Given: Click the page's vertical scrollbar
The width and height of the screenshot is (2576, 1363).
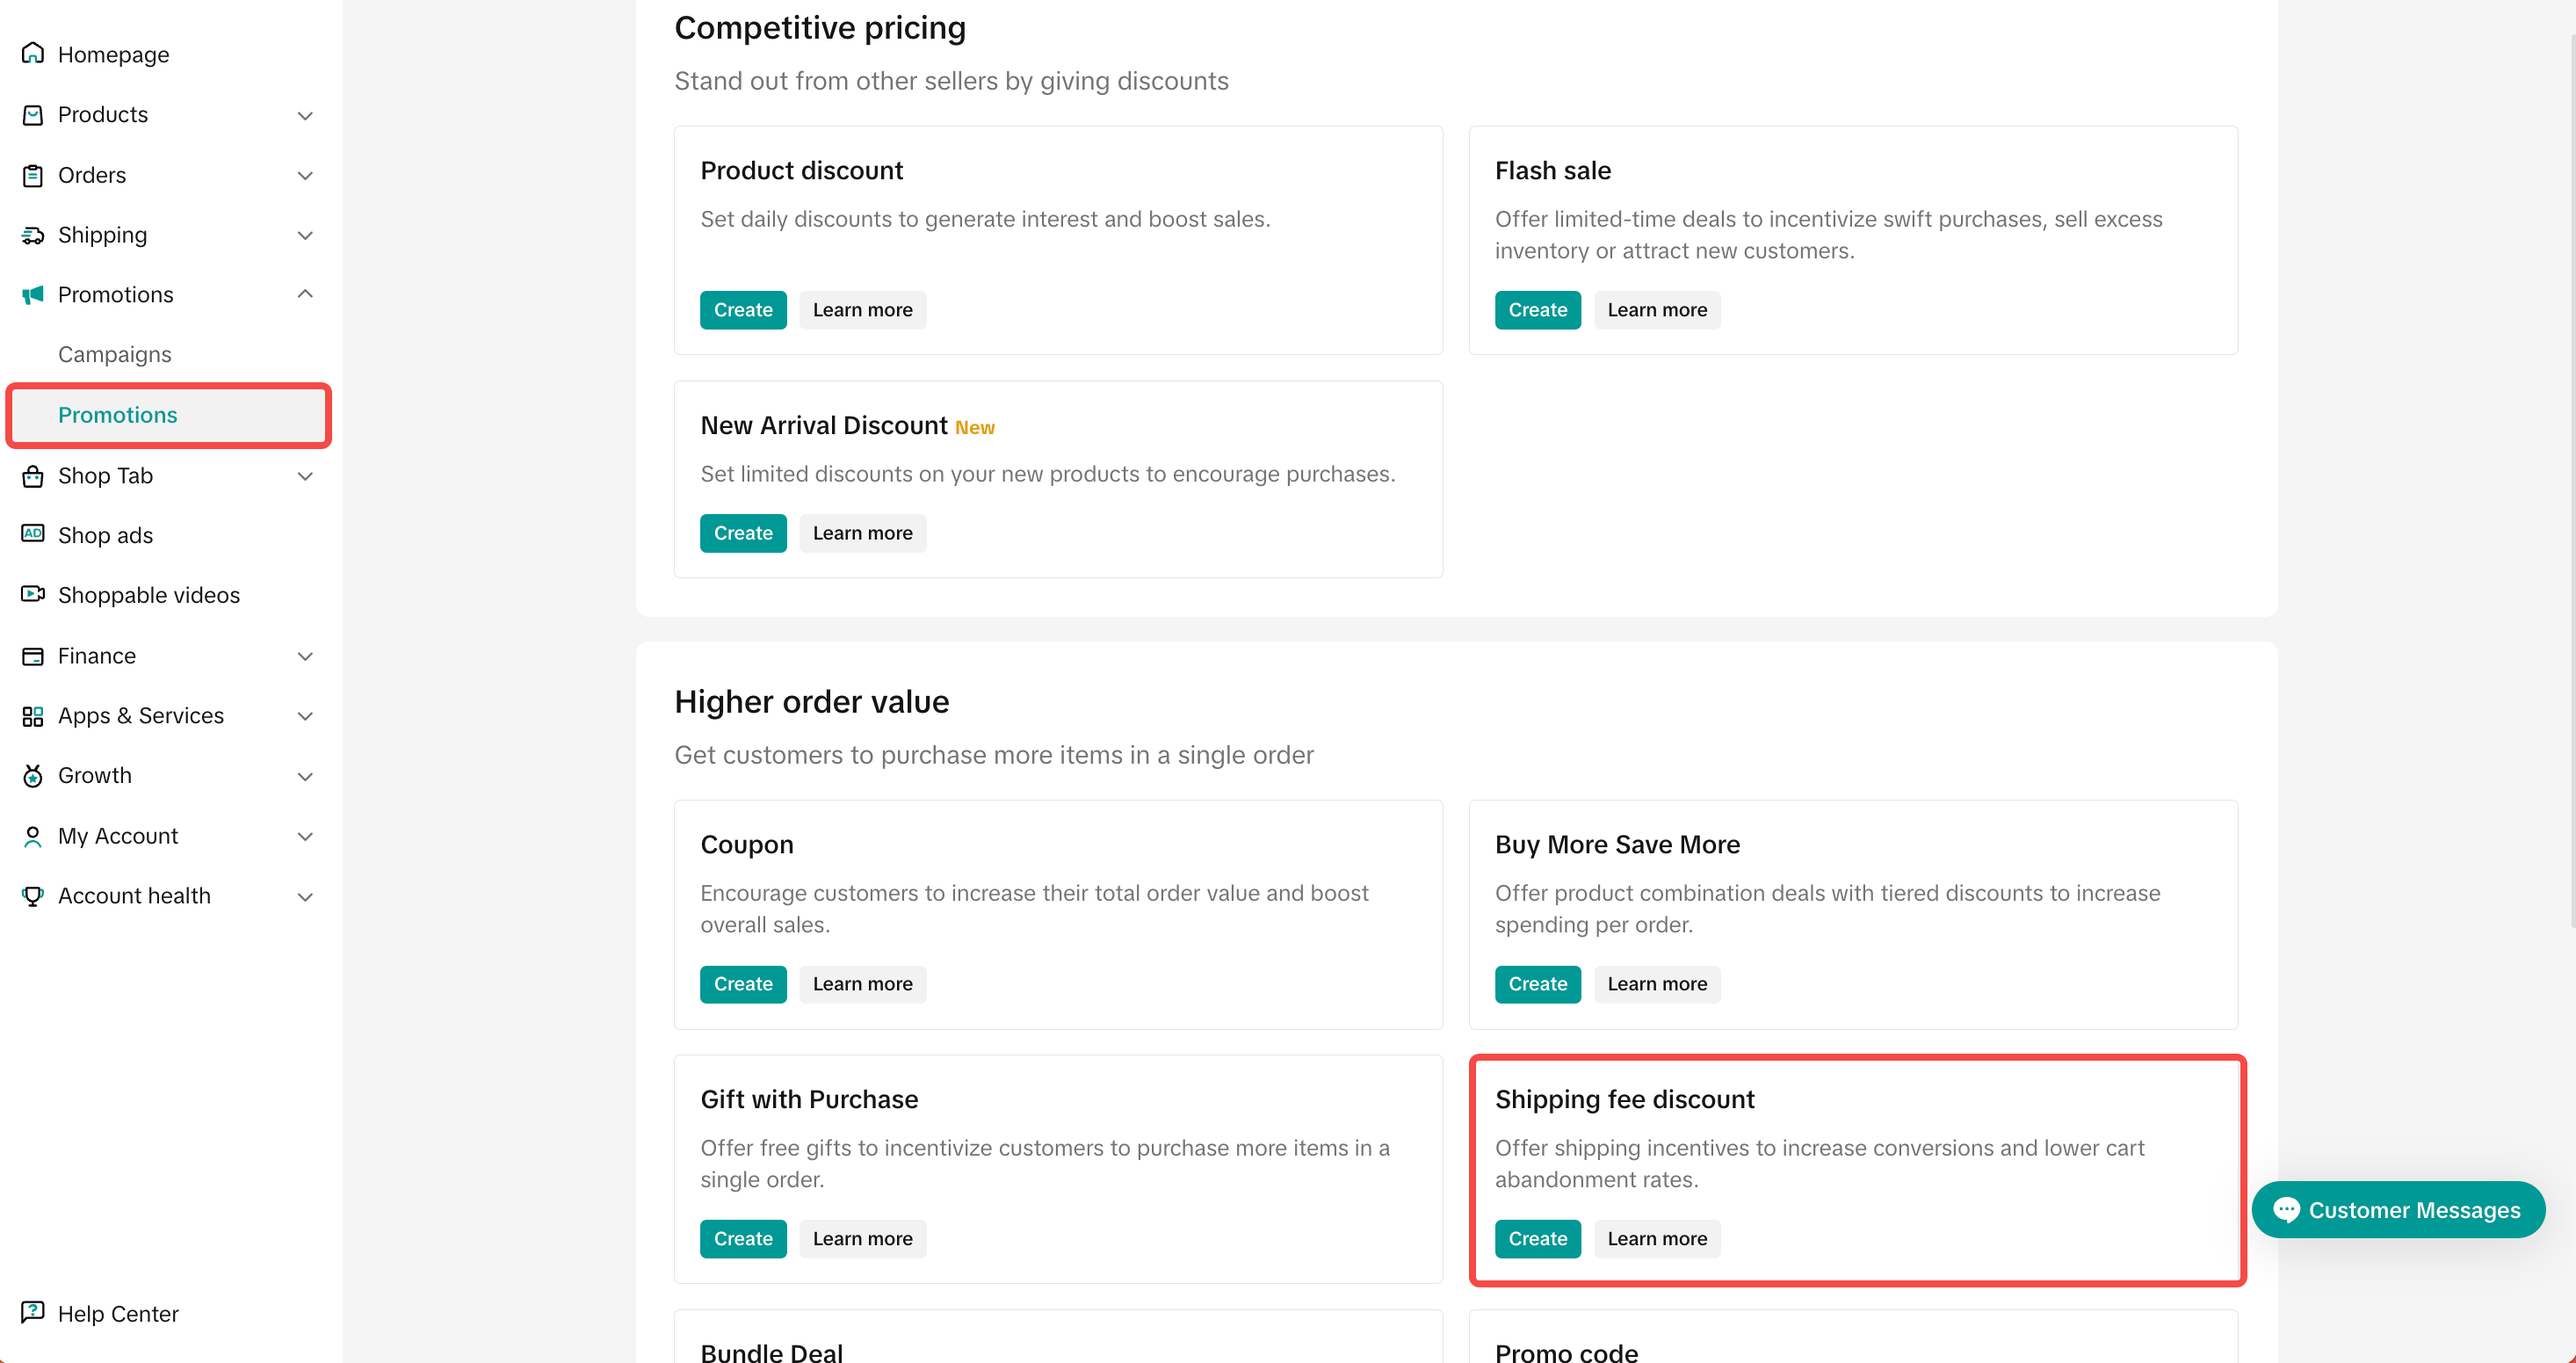Looking at the screenshot, I should pos(2570,480).
